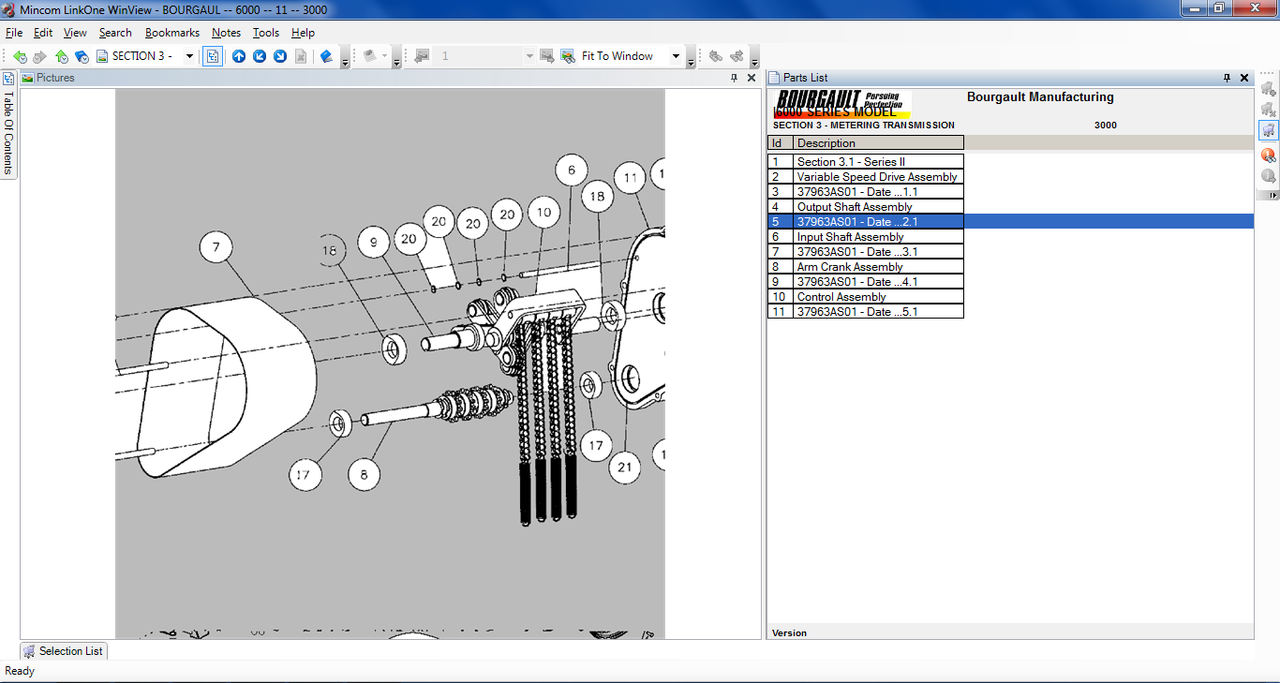
Task: Open the history navigation icon
Action: (82, 57)
